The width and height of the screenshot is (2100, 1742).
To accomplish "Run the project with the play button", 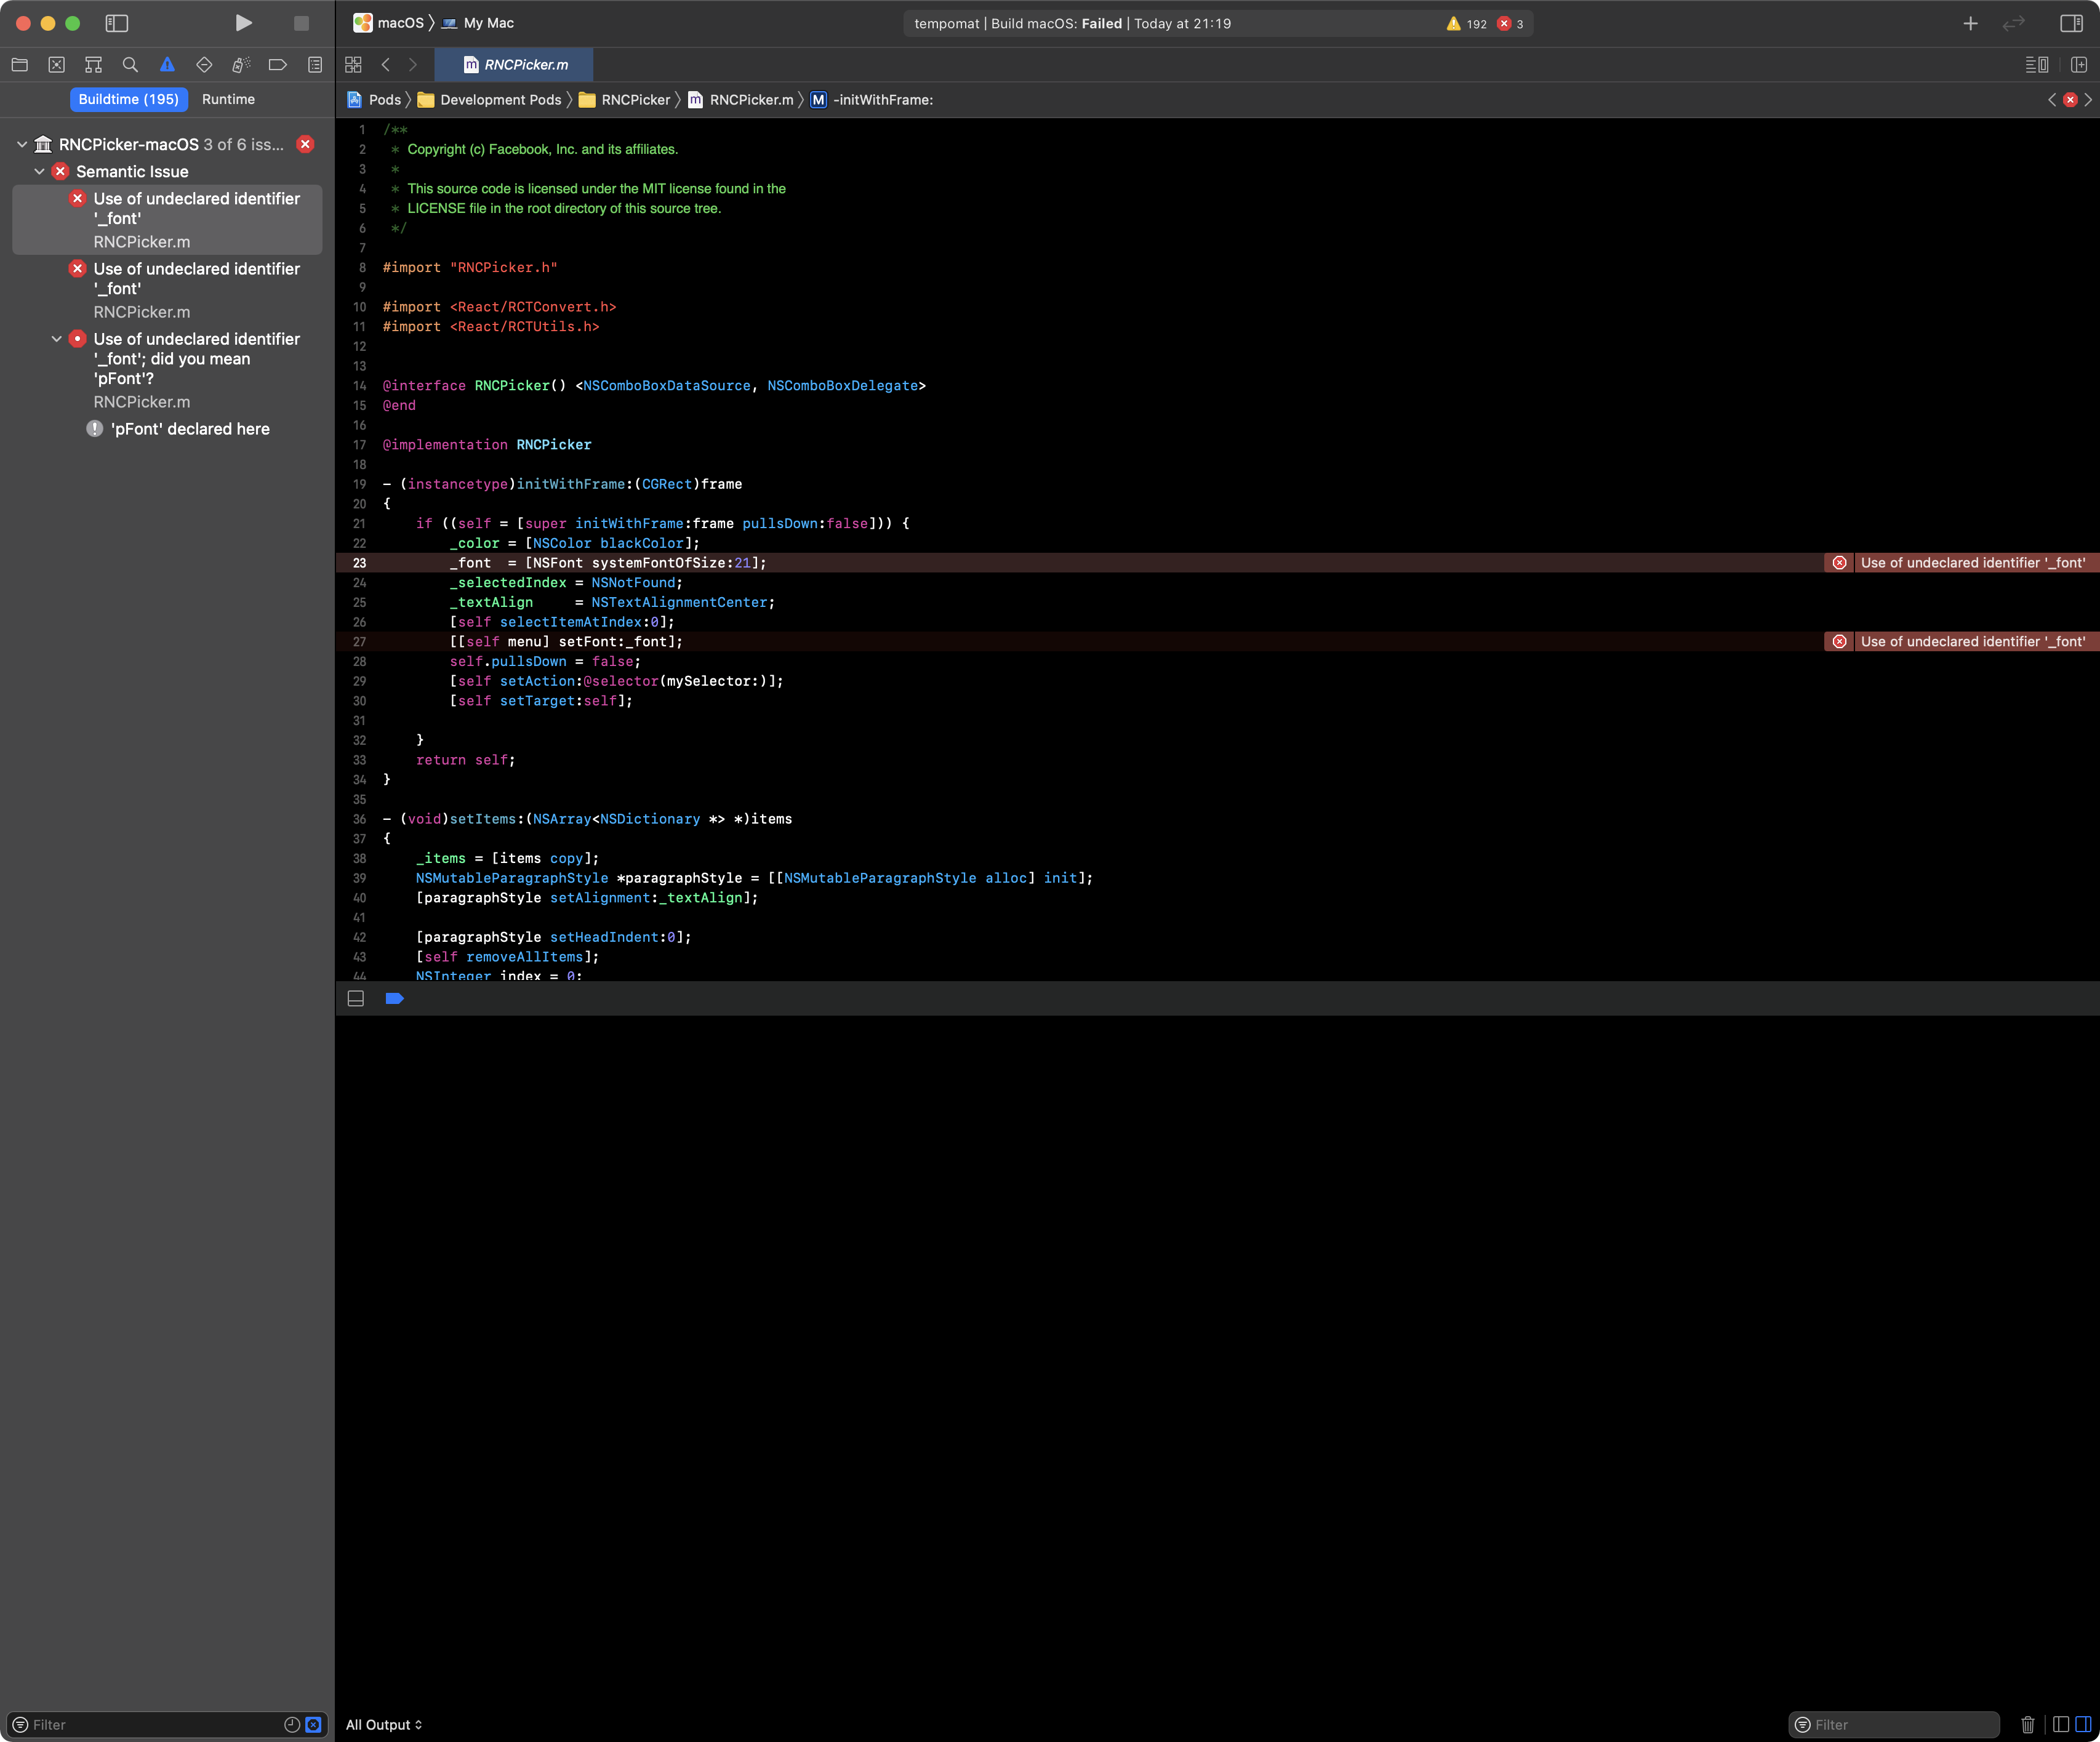I will tap(243, 23).
